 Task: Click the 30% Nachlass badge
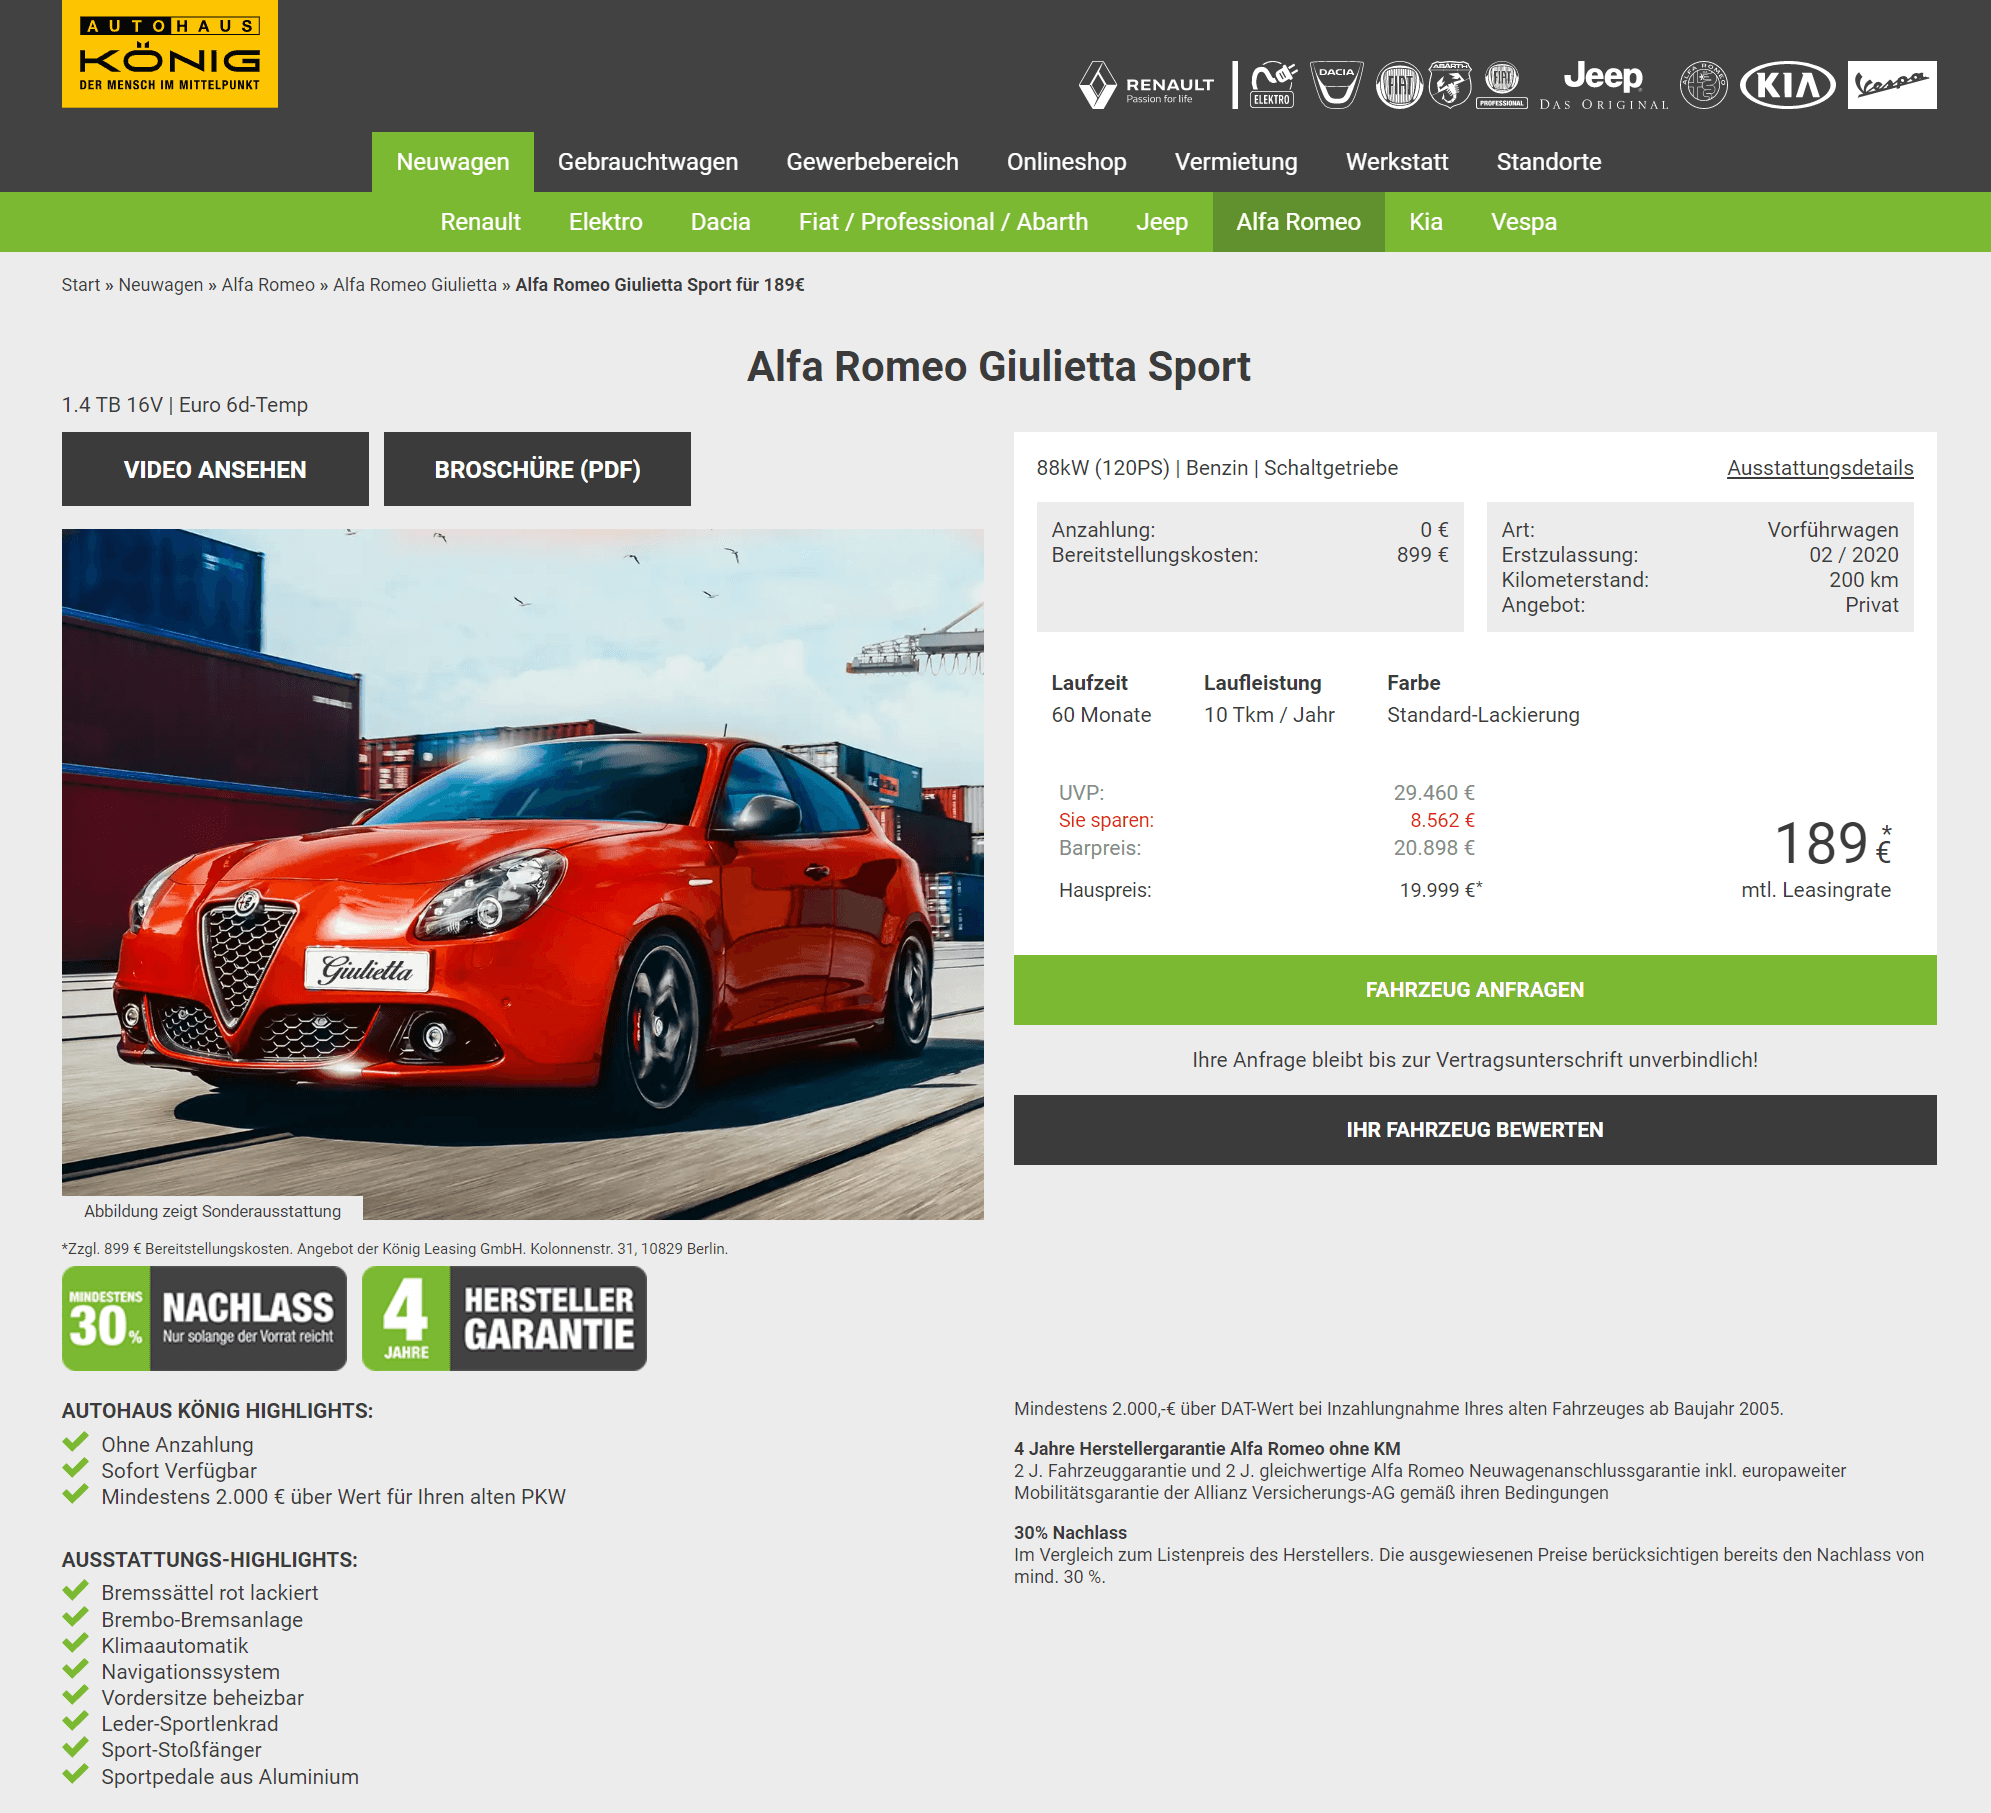click(x=204, y=1318)
